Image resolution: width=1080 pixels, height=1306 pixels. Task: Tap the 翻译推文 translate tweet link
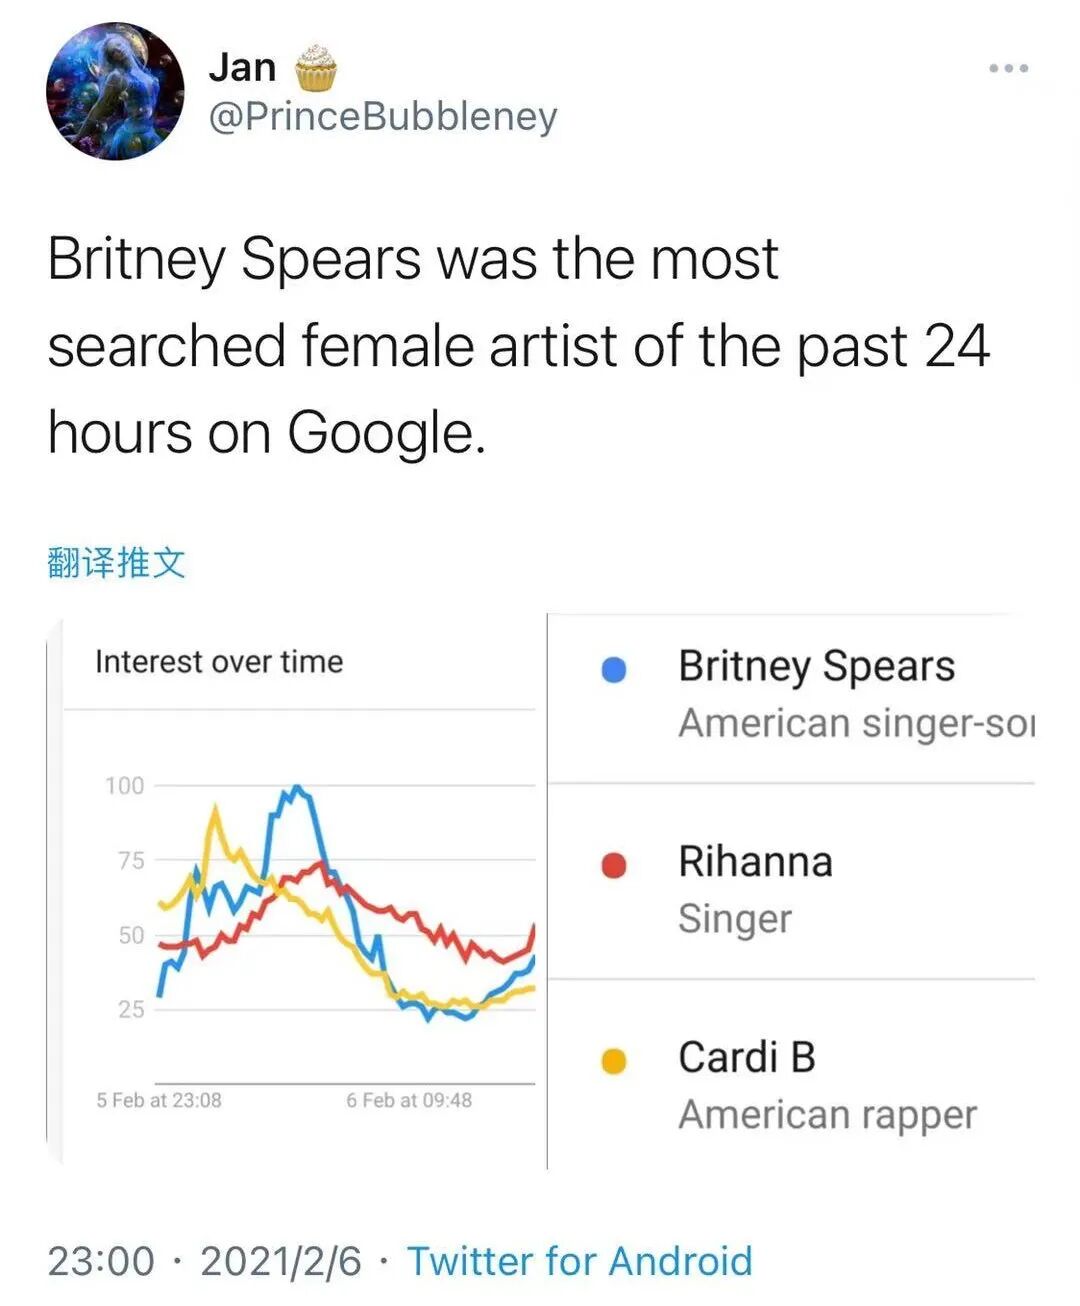tap(116, 563)
